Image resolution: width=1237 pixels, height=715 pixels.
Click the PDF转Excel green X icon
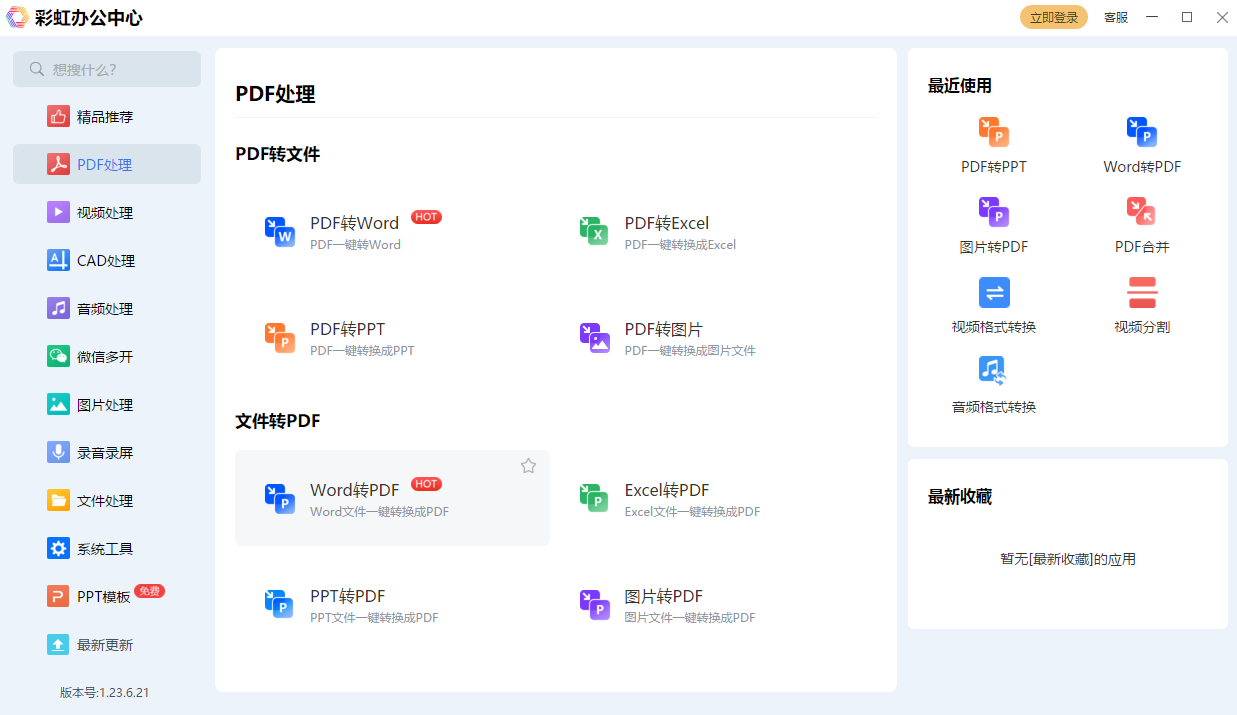coord(595,231)
